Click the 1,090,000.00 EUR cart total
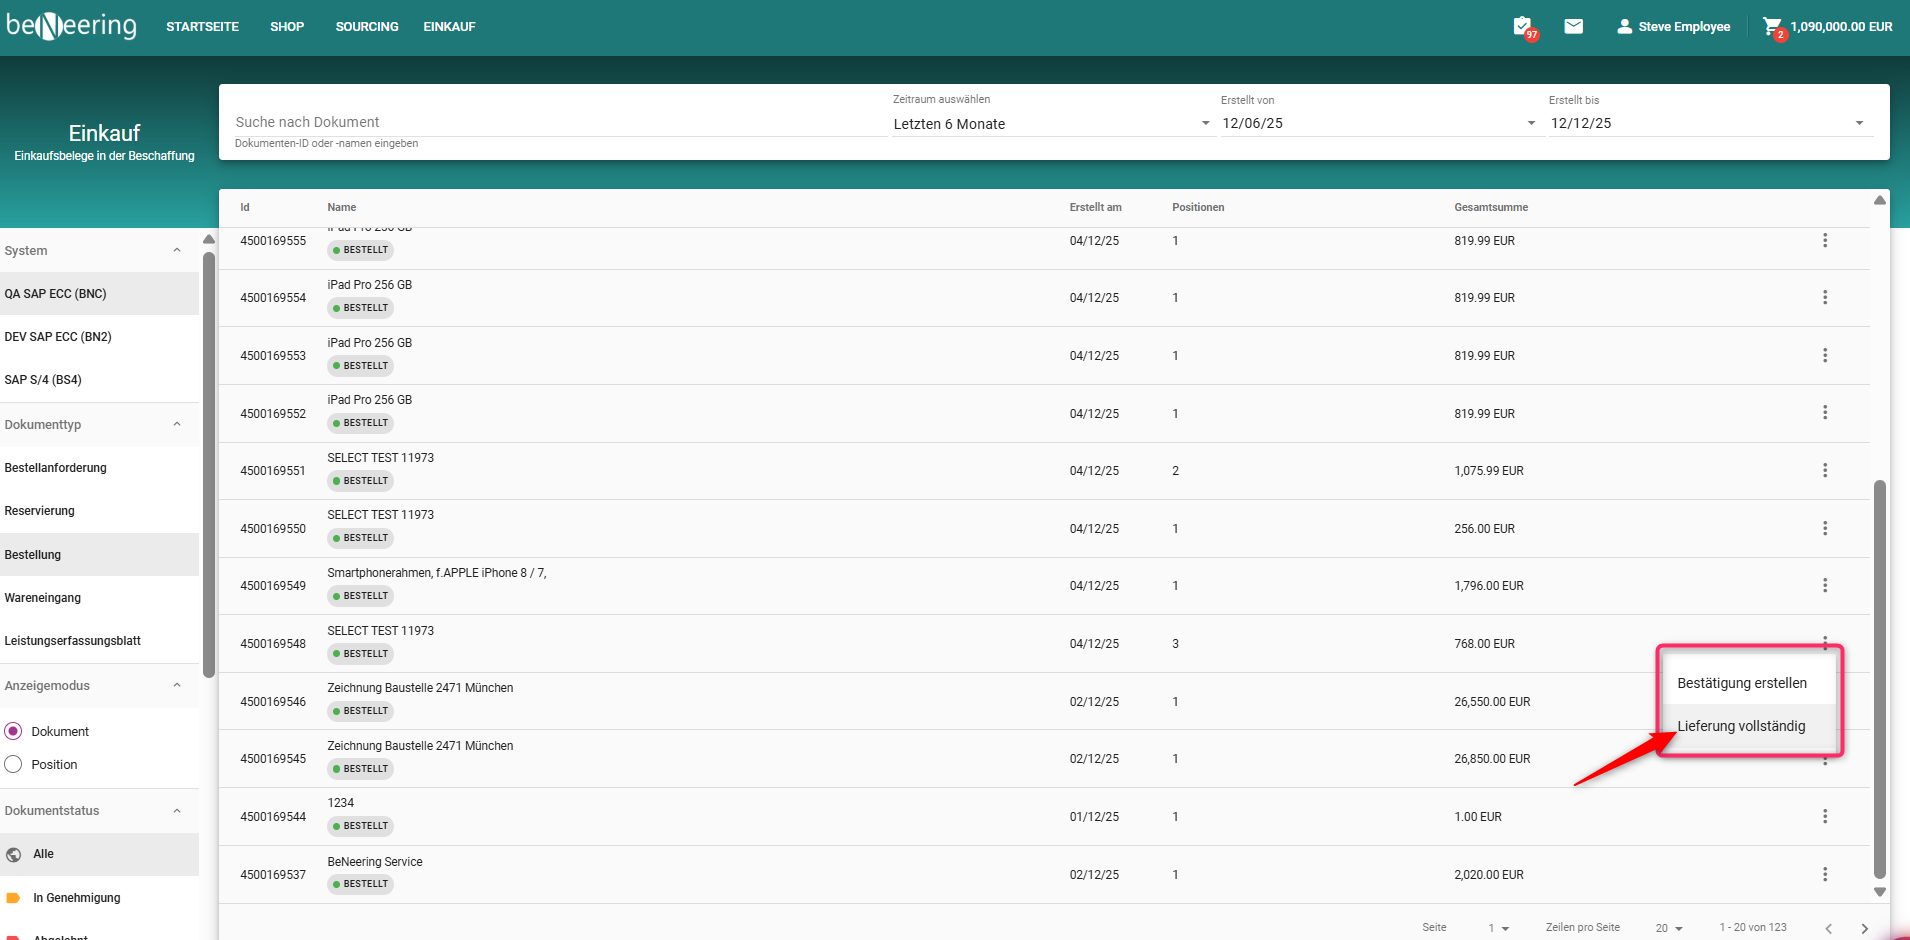Viewport: 1910px width, 940px height. (1841, 27)
